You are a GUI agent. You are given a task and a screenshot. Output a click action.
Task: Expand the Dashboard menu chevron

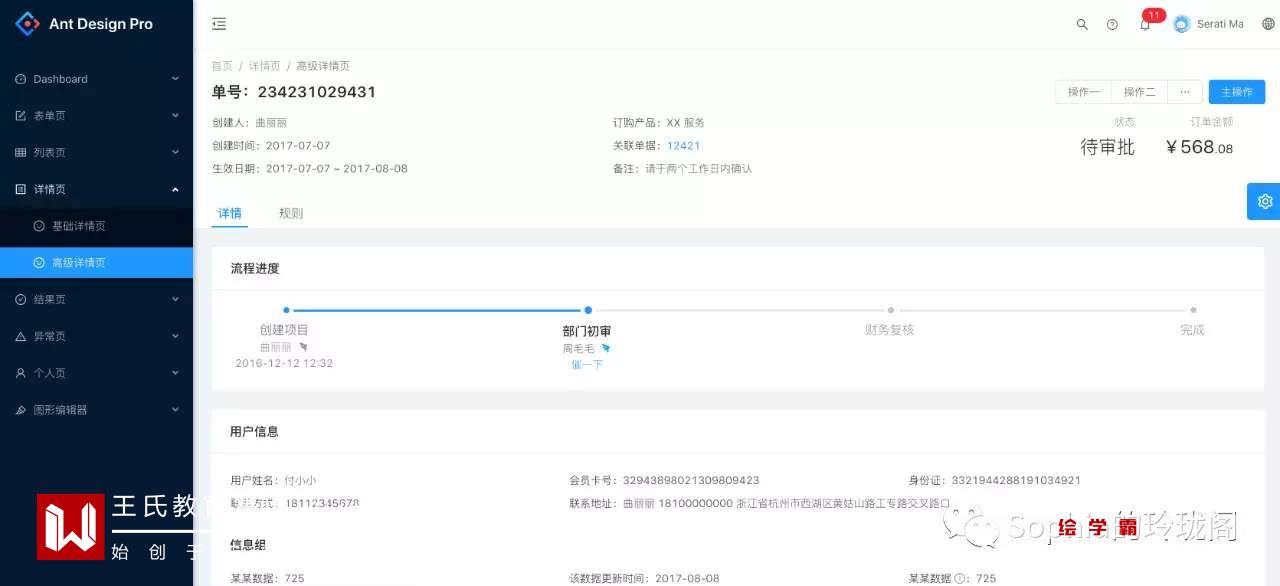point(175,79)
